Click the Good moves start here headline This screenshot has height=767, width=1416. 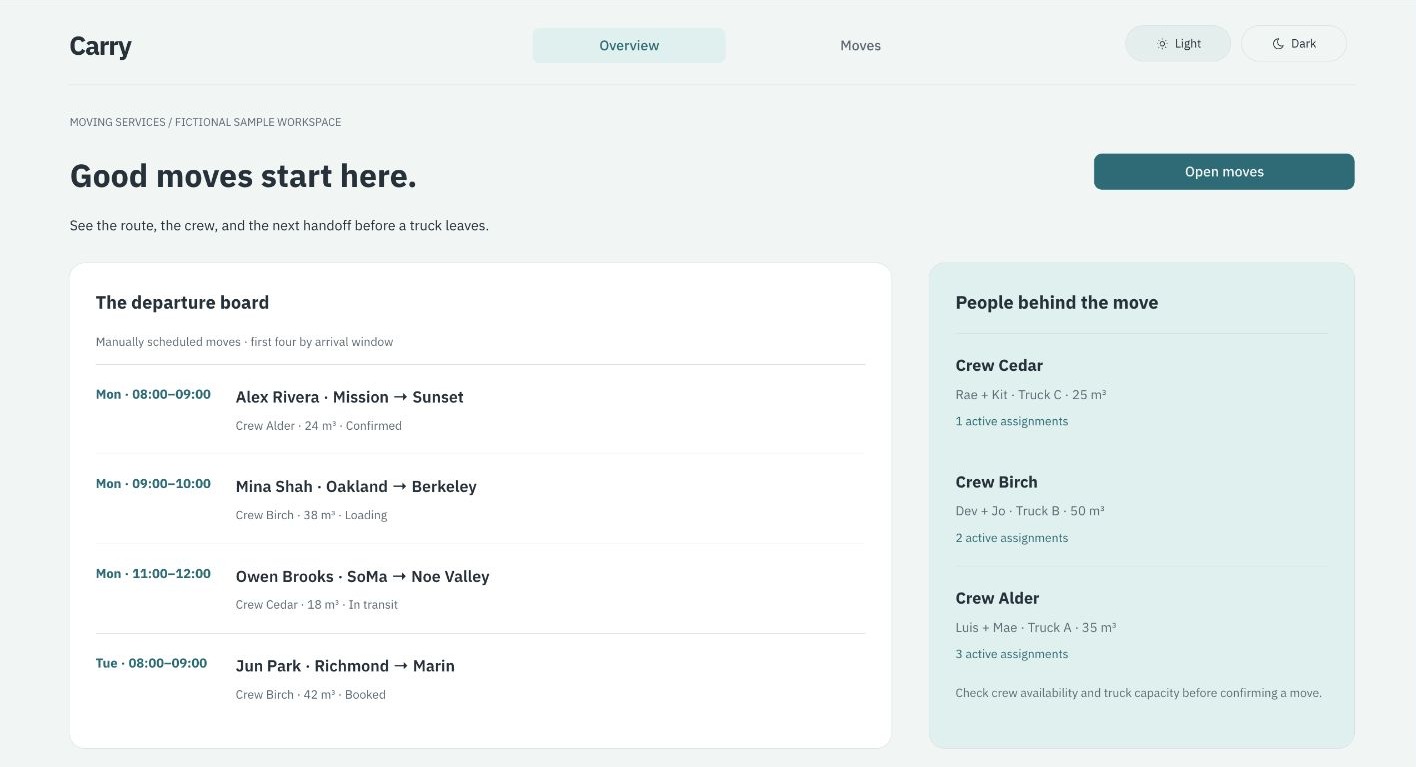[x=243, y=176]
